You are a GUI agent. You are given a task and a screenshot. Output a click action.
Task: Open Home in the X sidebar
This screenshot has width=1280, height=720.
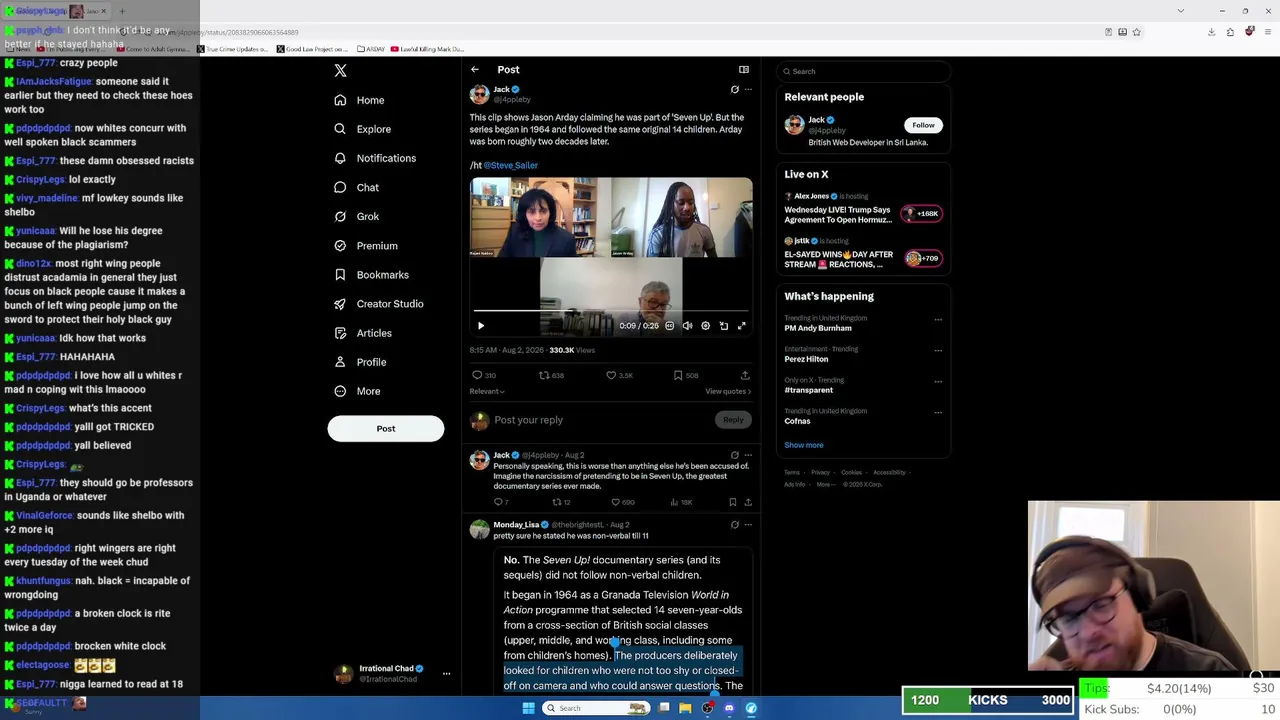(360, 100)
